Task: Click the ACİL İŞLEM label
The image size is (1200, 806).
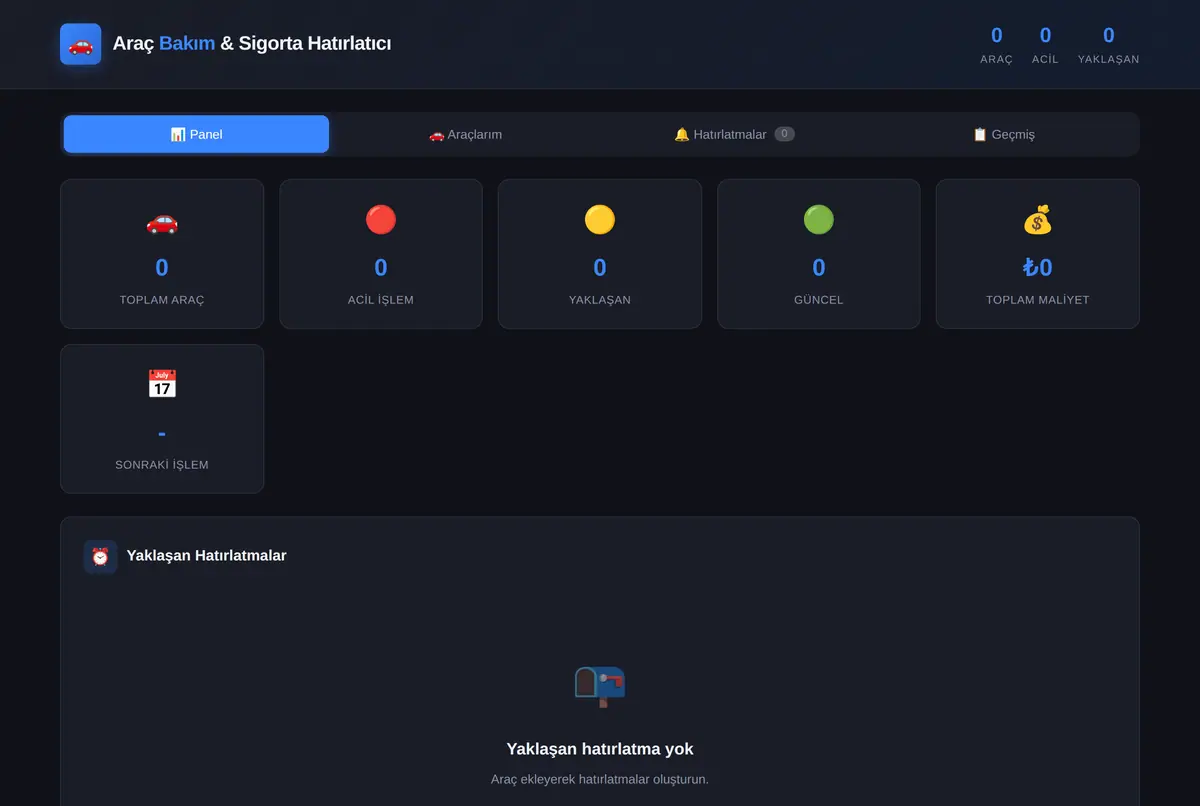Action: (x=381, y=300)
